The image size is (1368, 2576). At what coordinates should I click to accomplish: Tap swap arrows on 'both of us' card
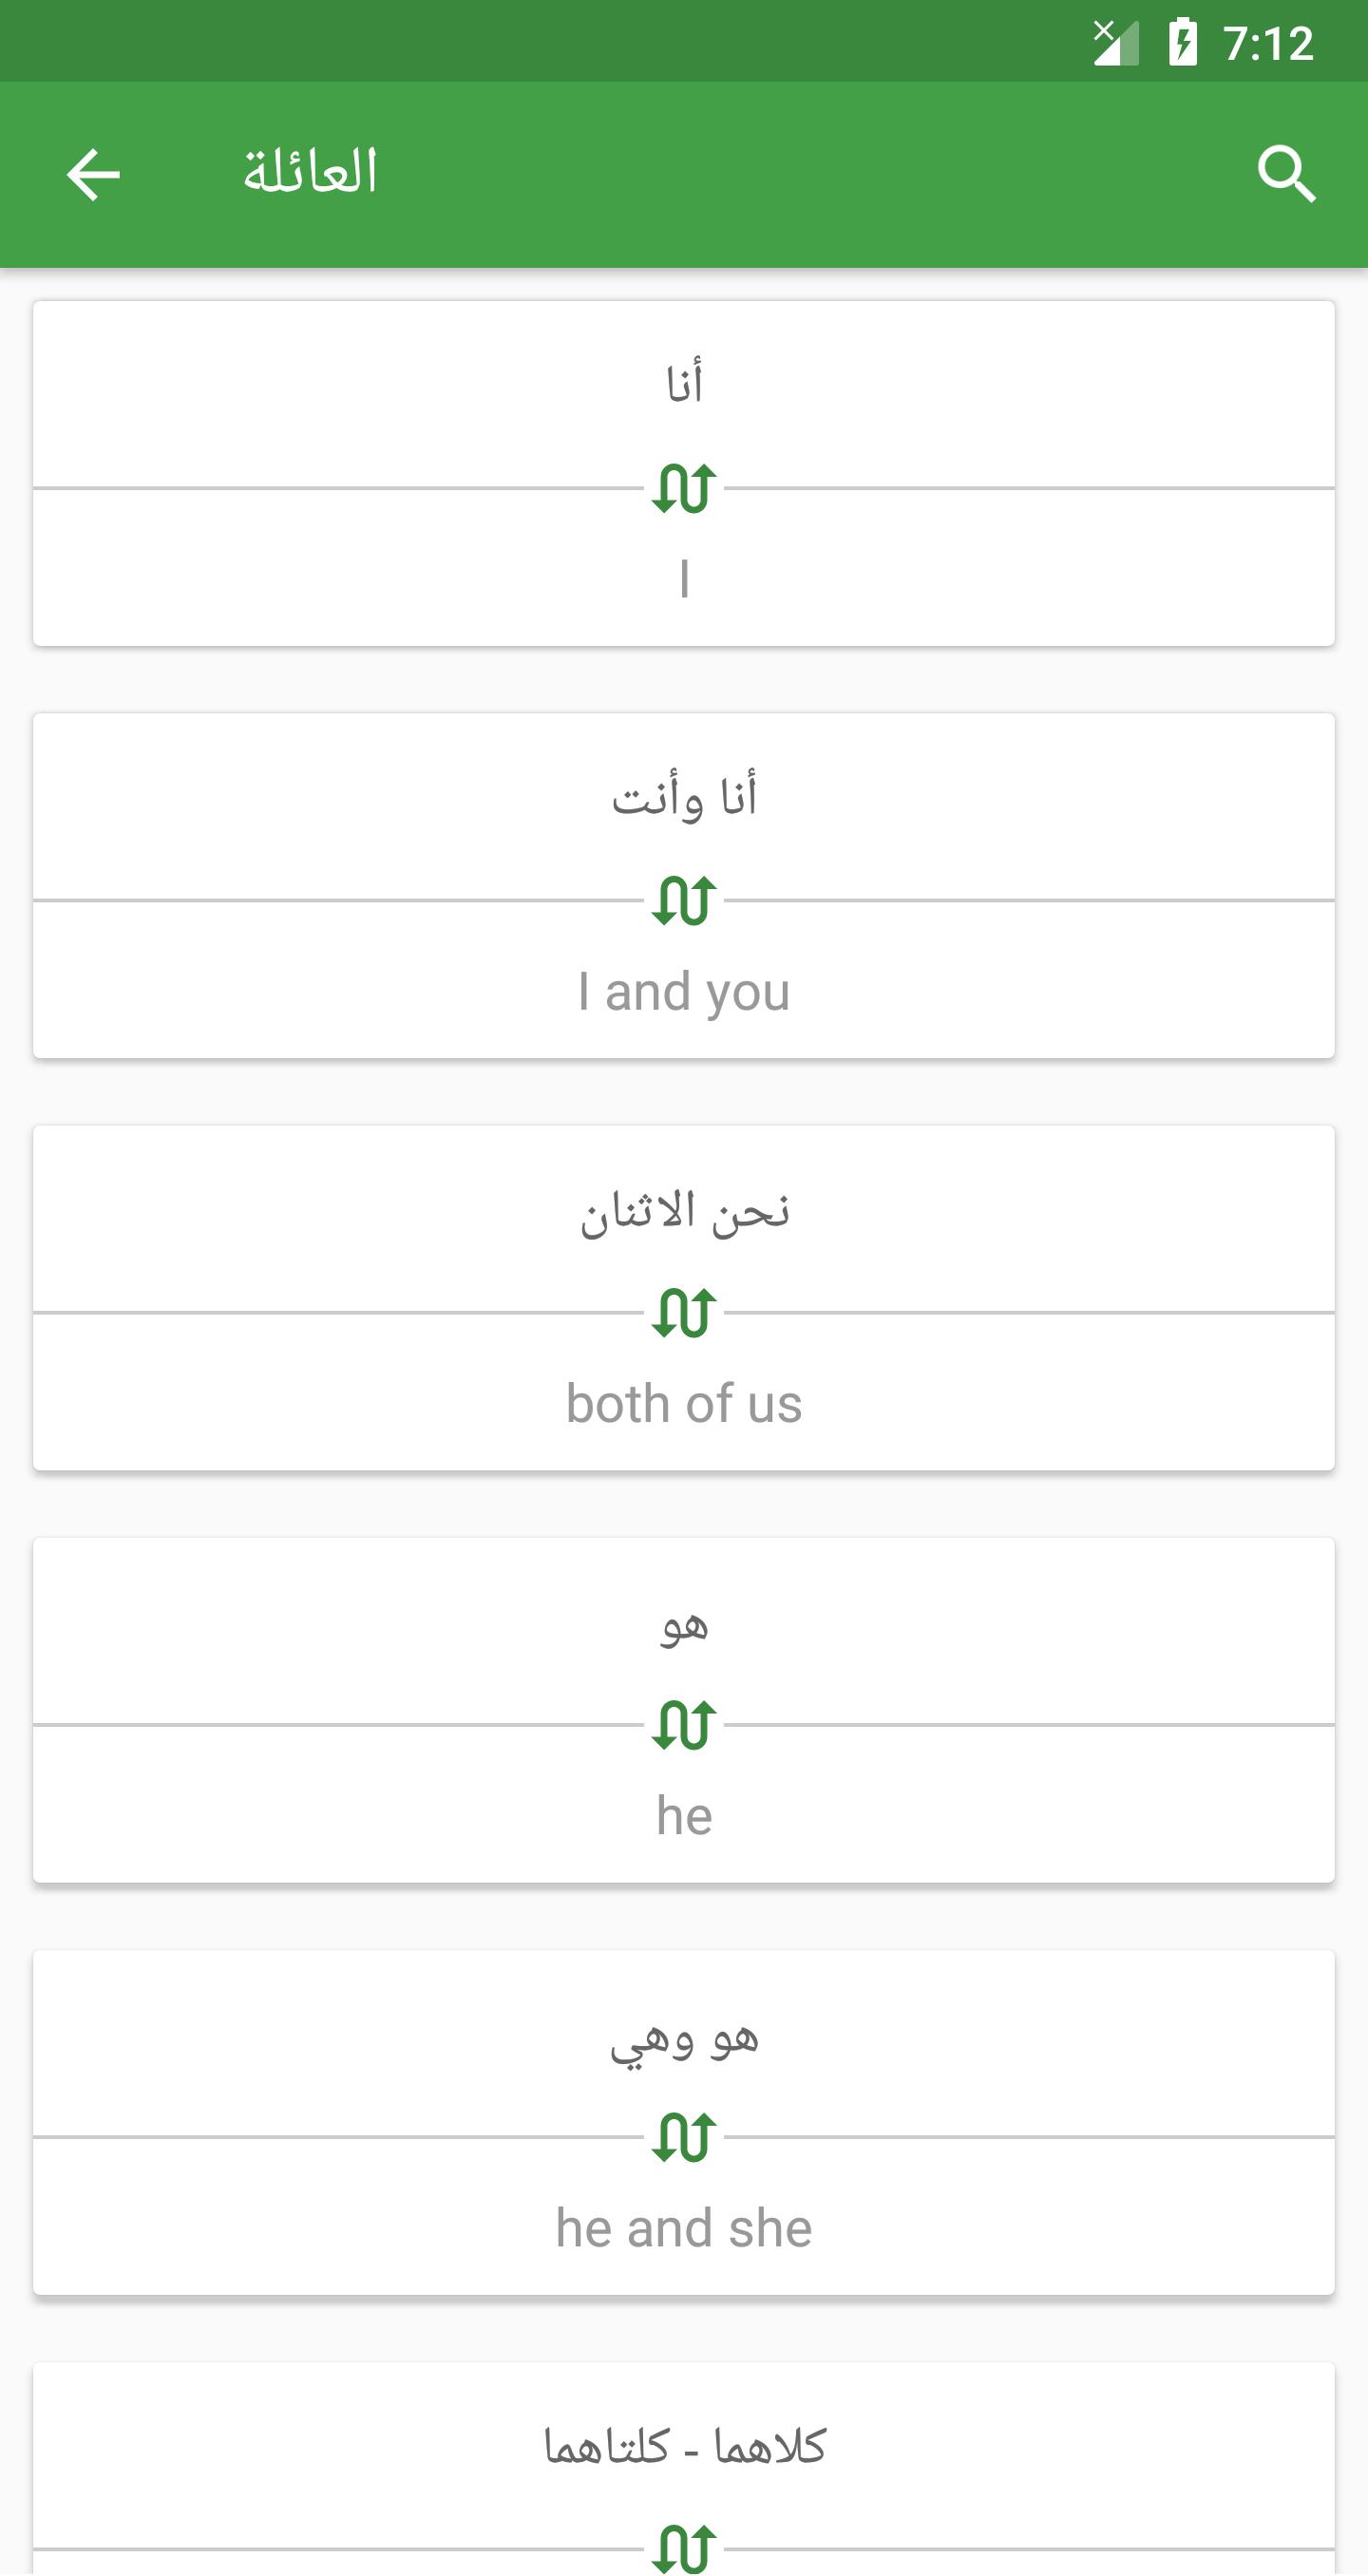coord(684,1312)
